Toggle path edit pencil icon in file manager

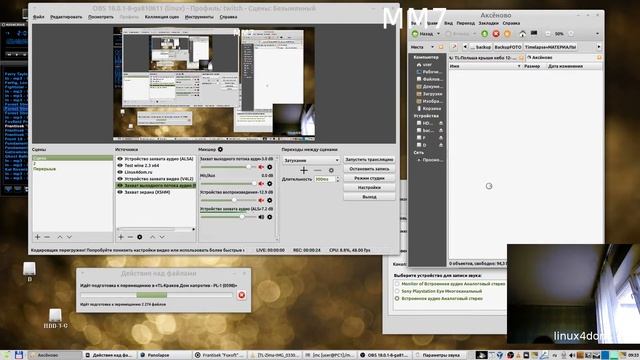click(x=454, y=47)
